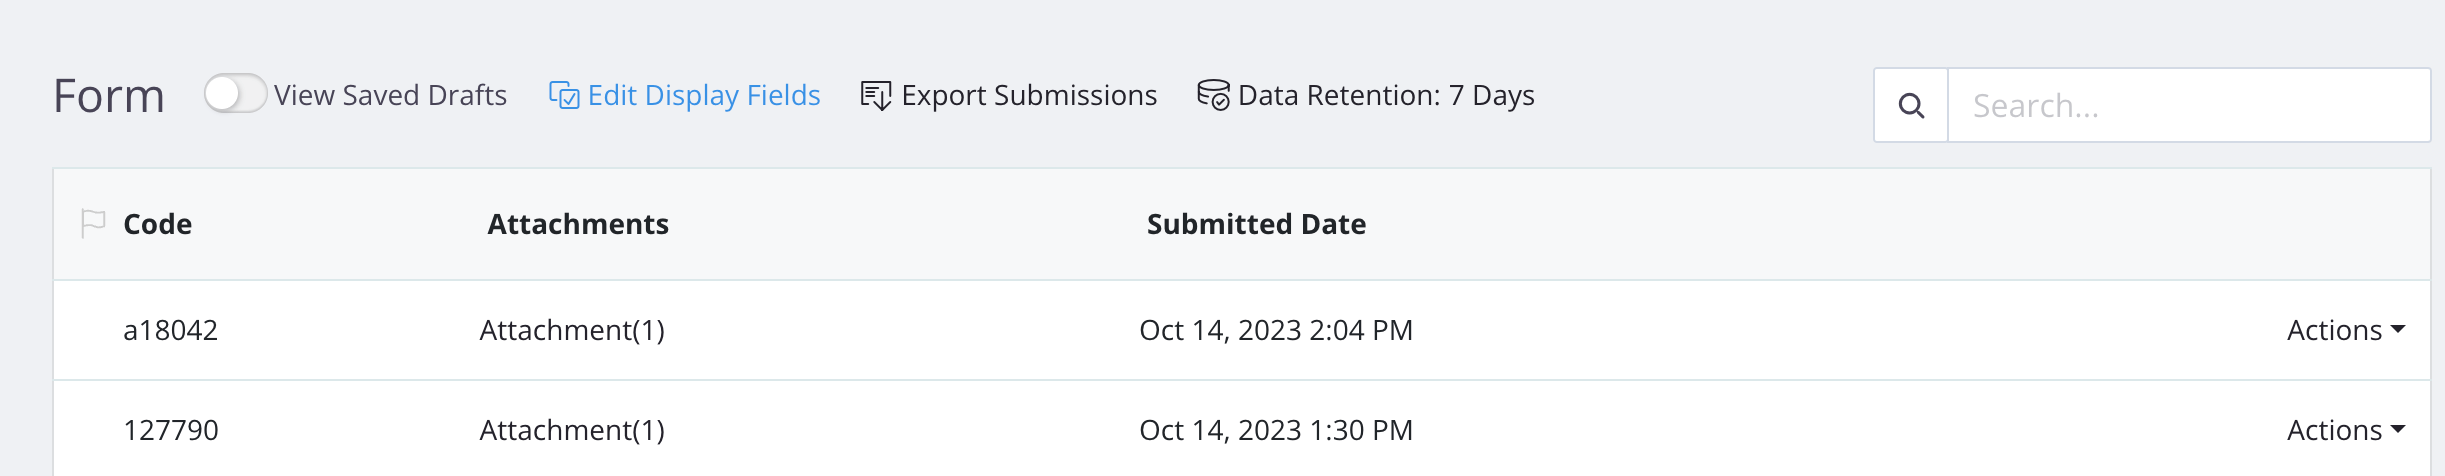Sort by the Attachments column header
This screenshot has height=476, width=2445.
[x=578, y=224]
